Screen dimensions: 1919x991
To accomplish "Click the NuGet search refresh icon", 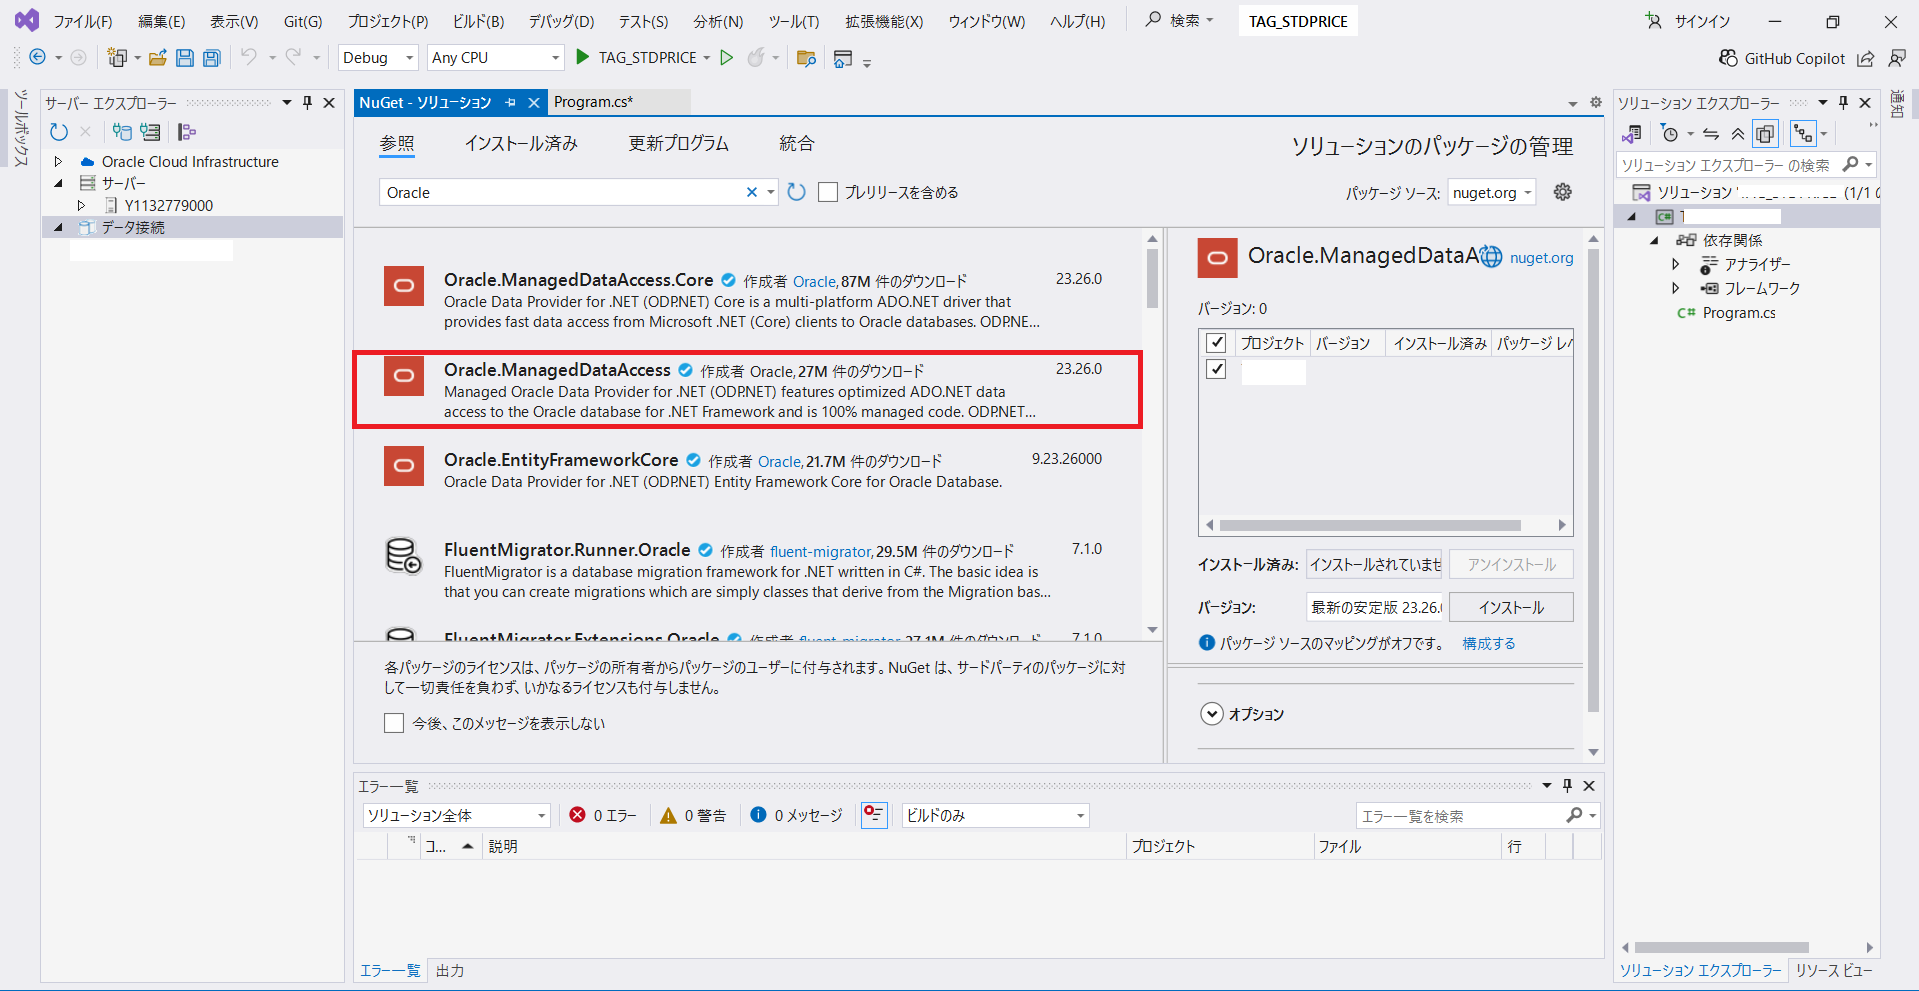I will pyautogui.click(x=796, y=192).
